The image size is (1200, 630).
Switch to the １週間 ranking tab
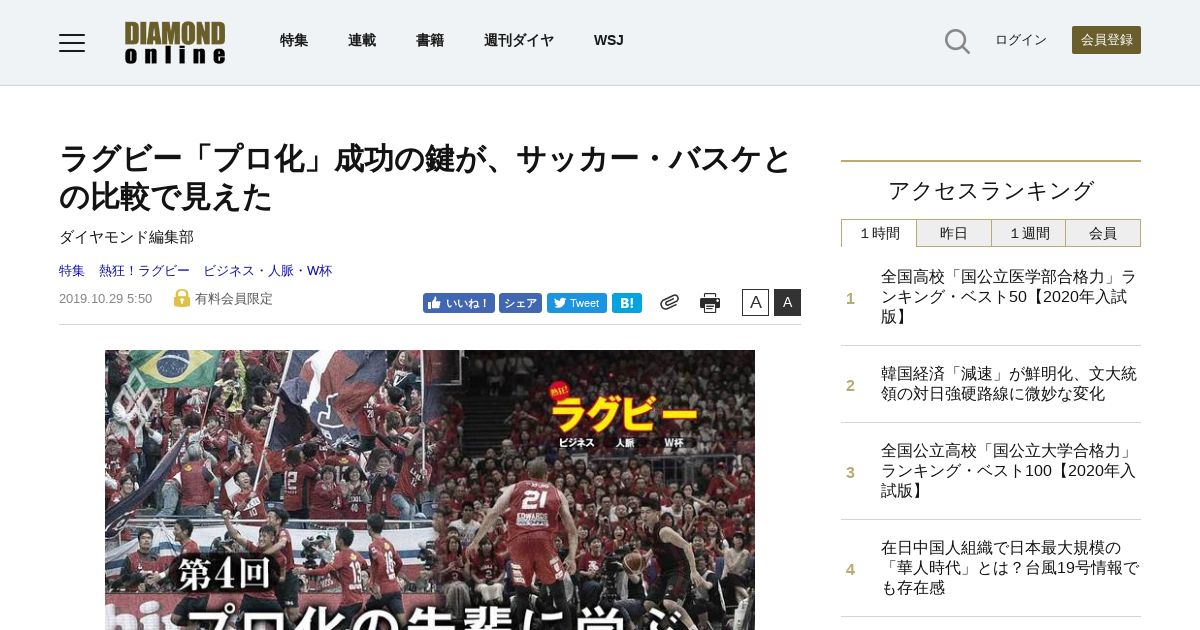[x=1029, y=233]
